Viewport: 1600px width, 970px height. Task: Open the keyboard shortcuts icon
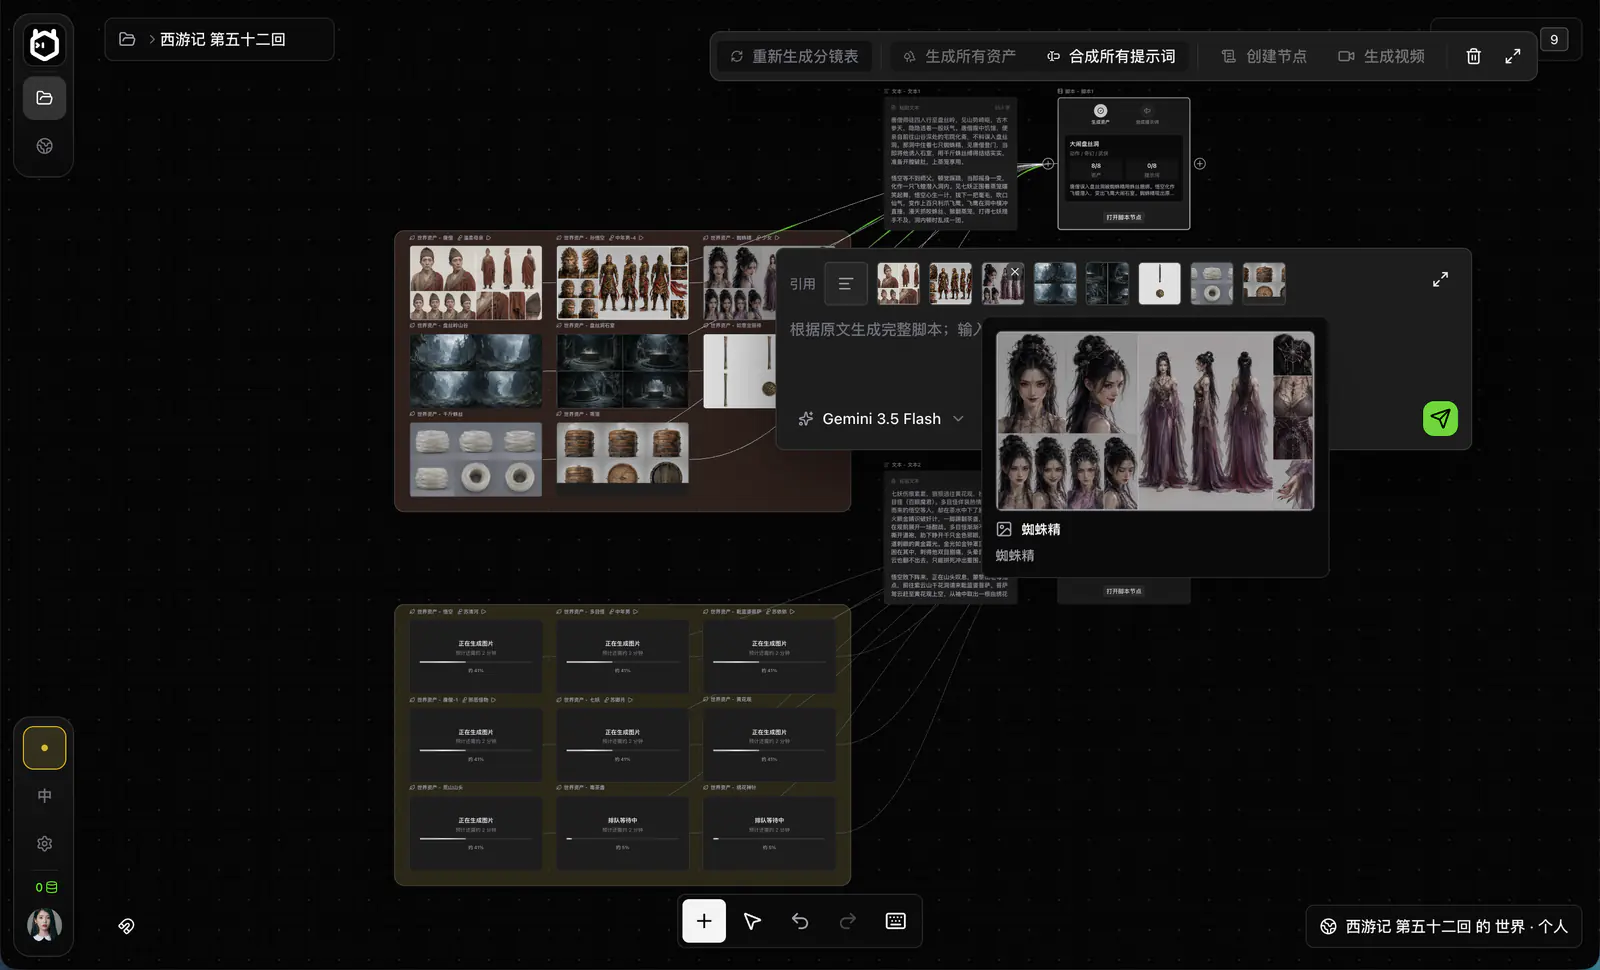coord(896,921)
